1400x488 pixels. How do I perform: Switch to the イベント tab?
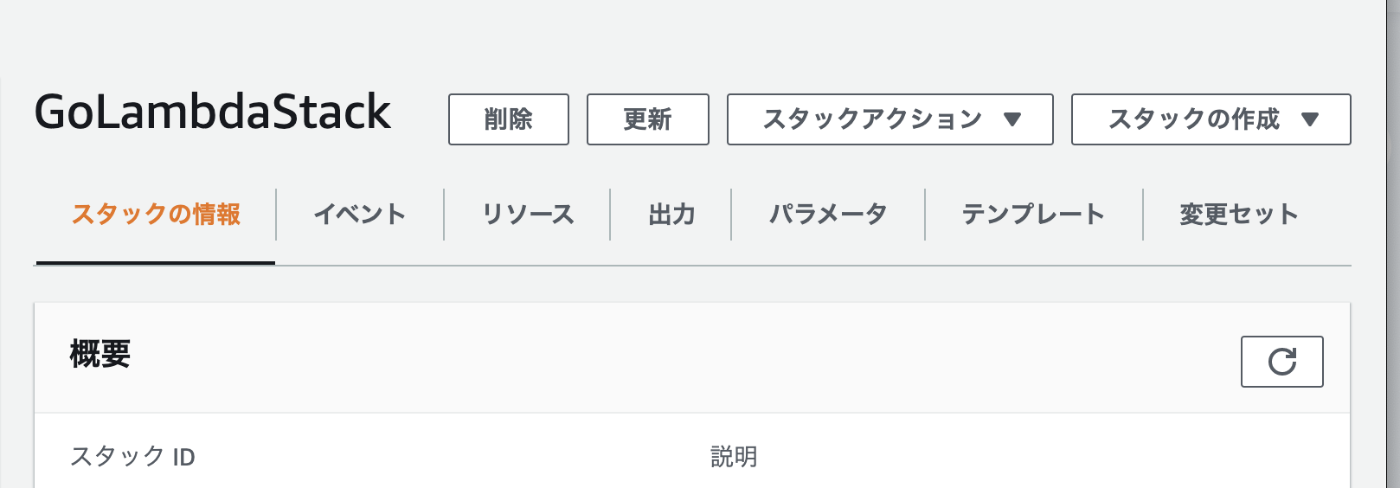pos(360,214)
